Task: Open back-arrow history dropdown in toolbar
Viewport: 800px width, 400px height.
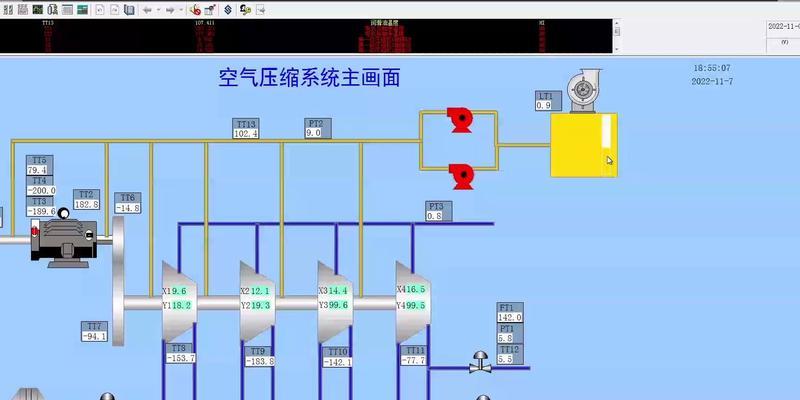Action: click(x=158, y=10)
